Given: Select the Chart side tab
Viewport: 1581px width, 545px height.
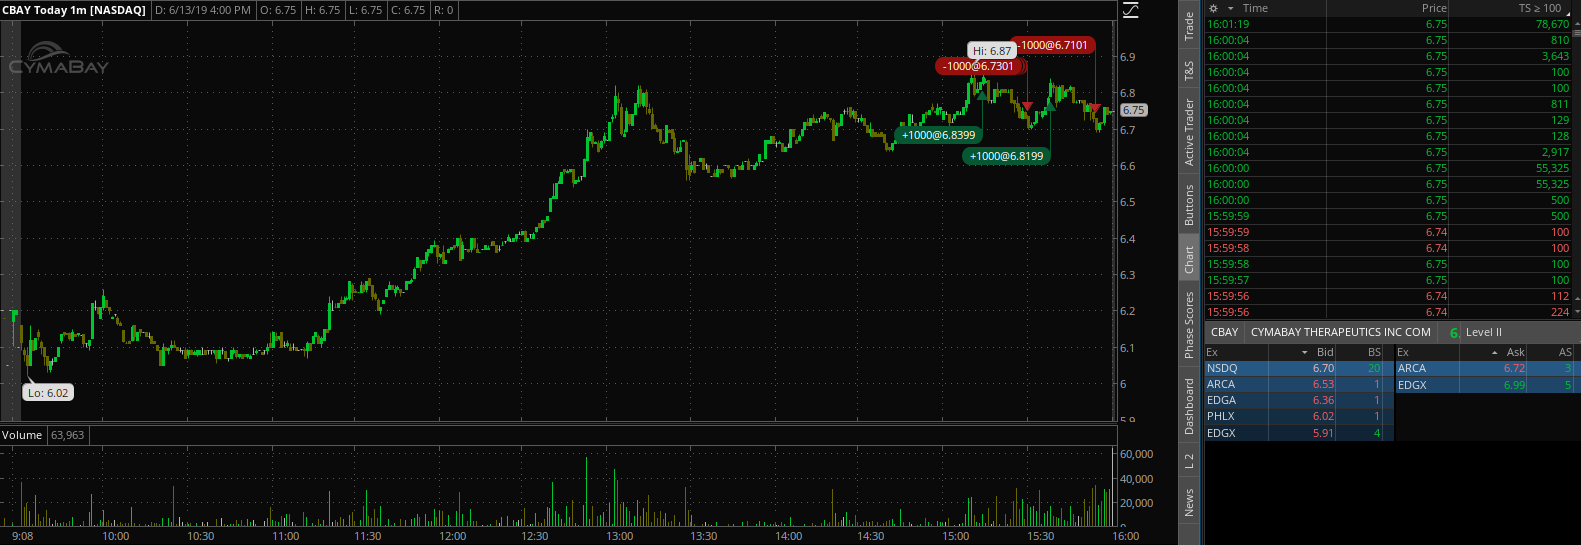Looking at the screenshot, I should pos(1189,259).
